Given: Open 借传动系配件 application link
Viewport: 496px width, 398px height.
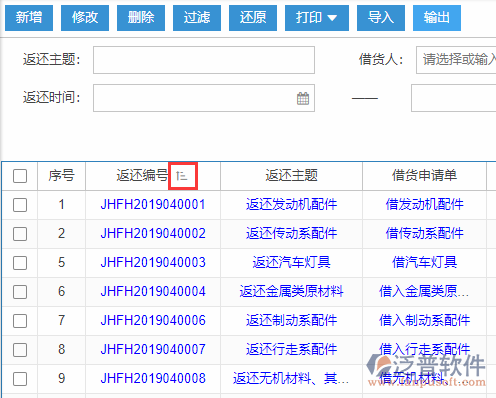Looking at the screenshot, I should click(x=424, y=233).
